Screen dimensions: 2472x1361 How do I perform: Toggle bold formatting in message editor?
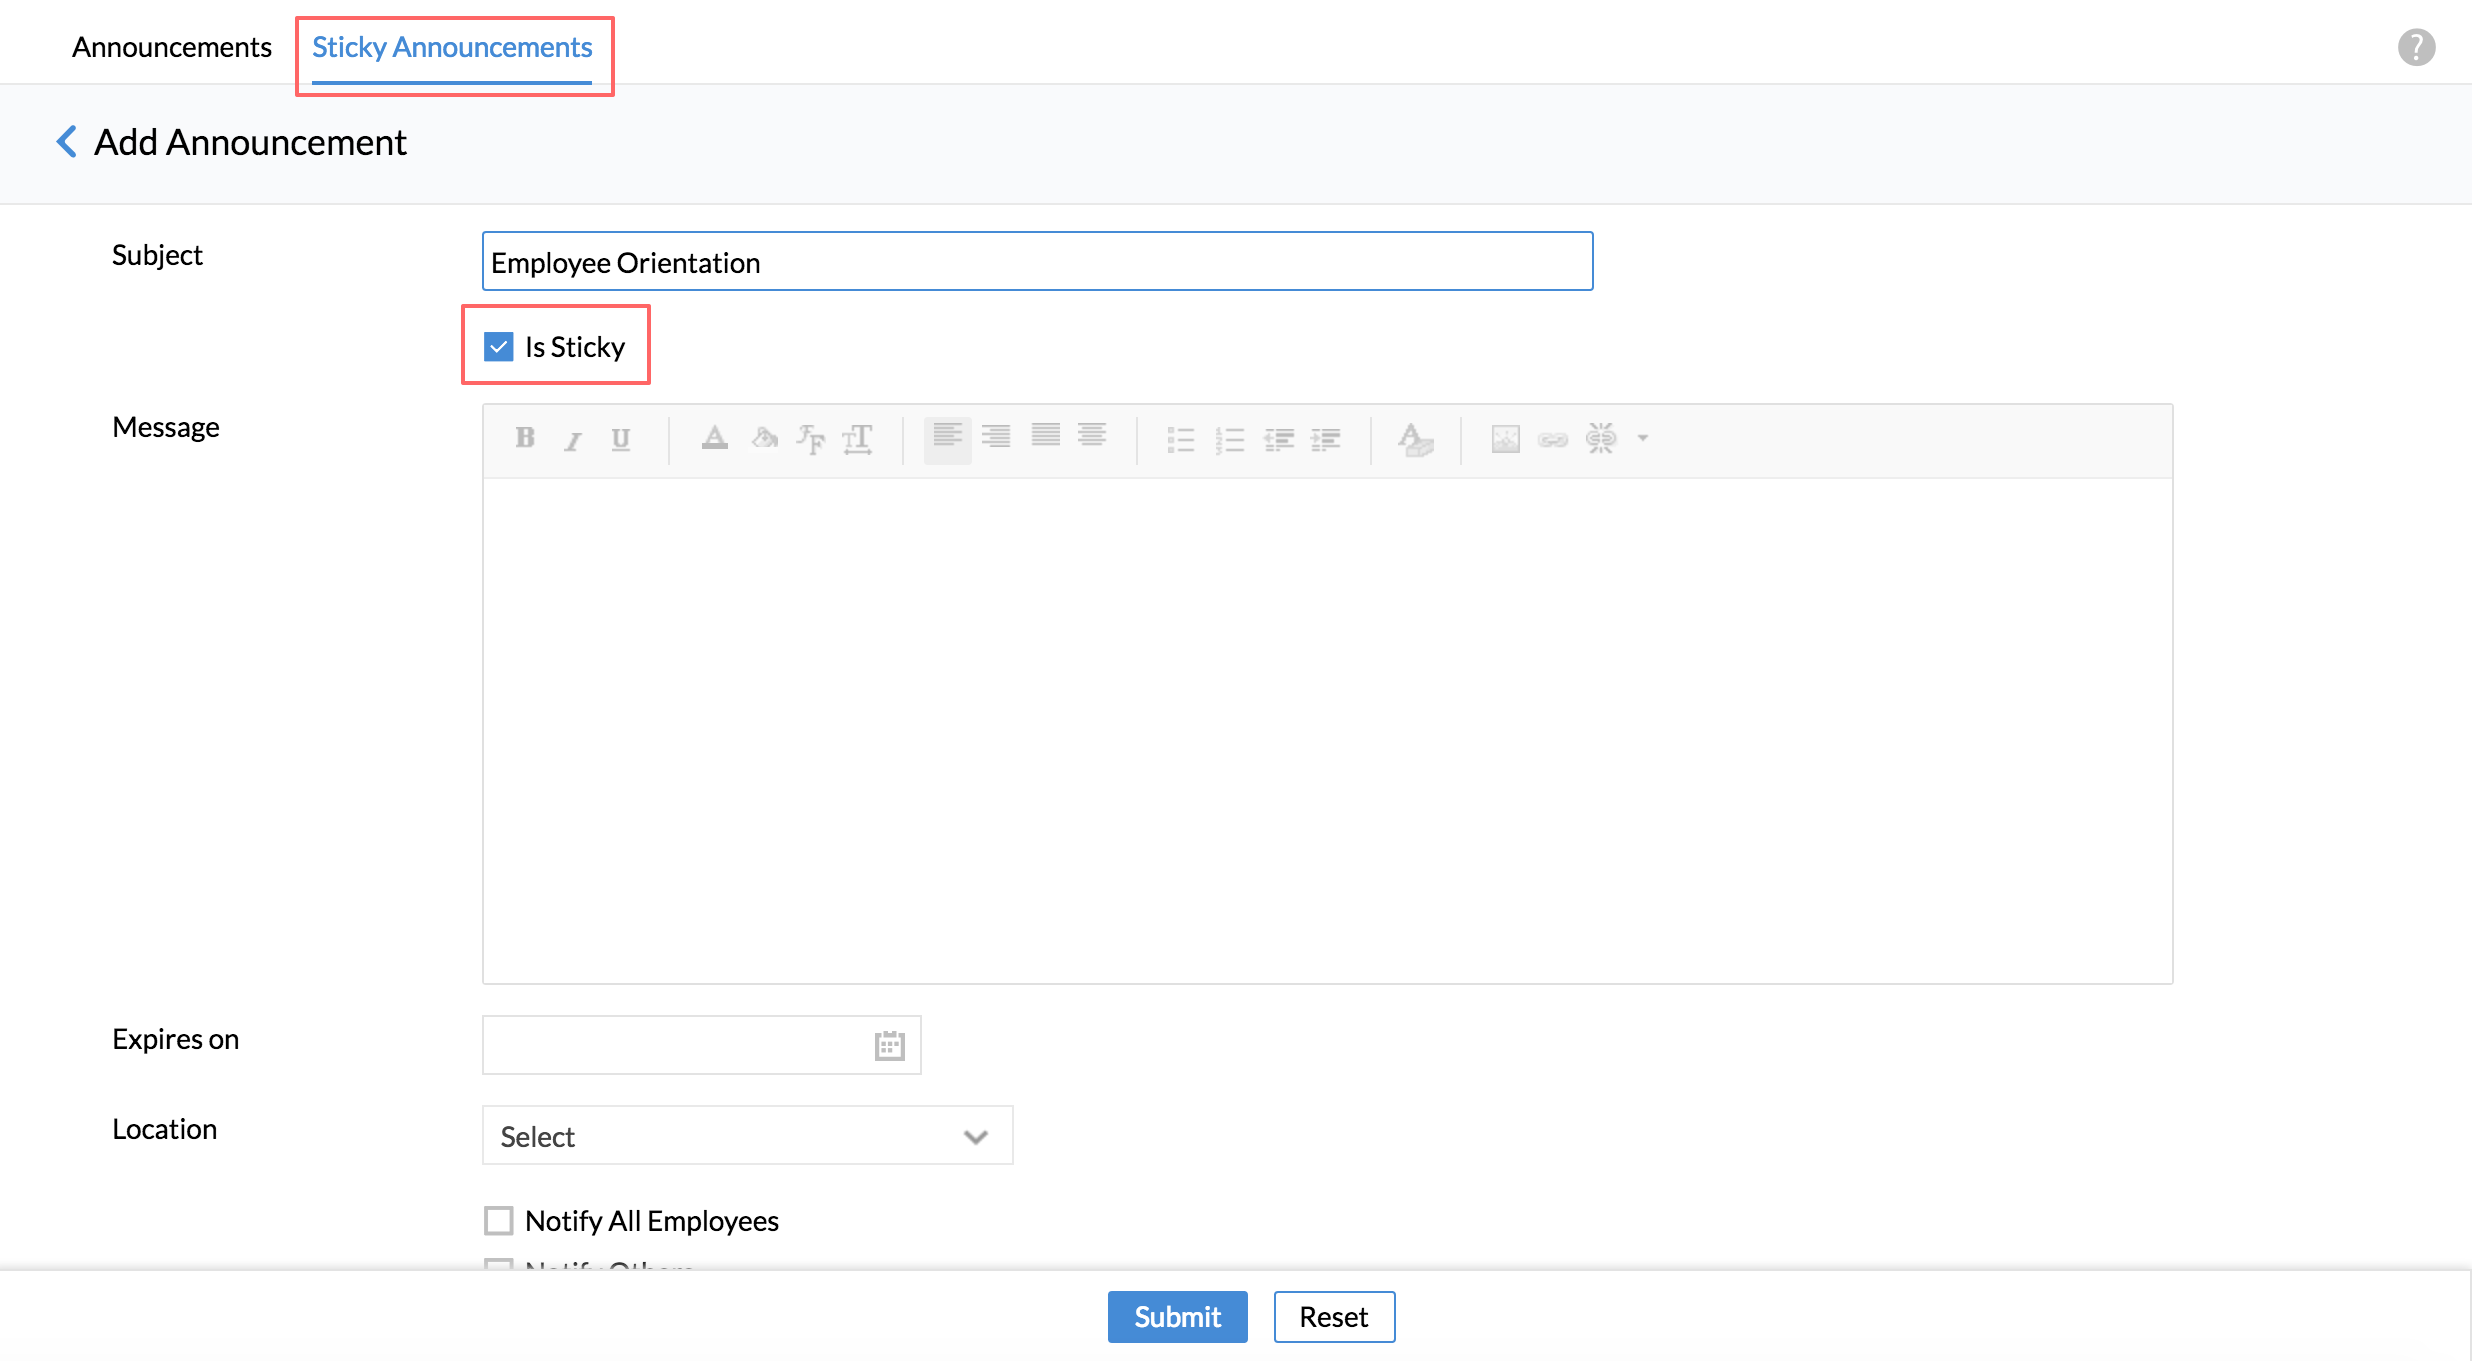pos(525,438)
